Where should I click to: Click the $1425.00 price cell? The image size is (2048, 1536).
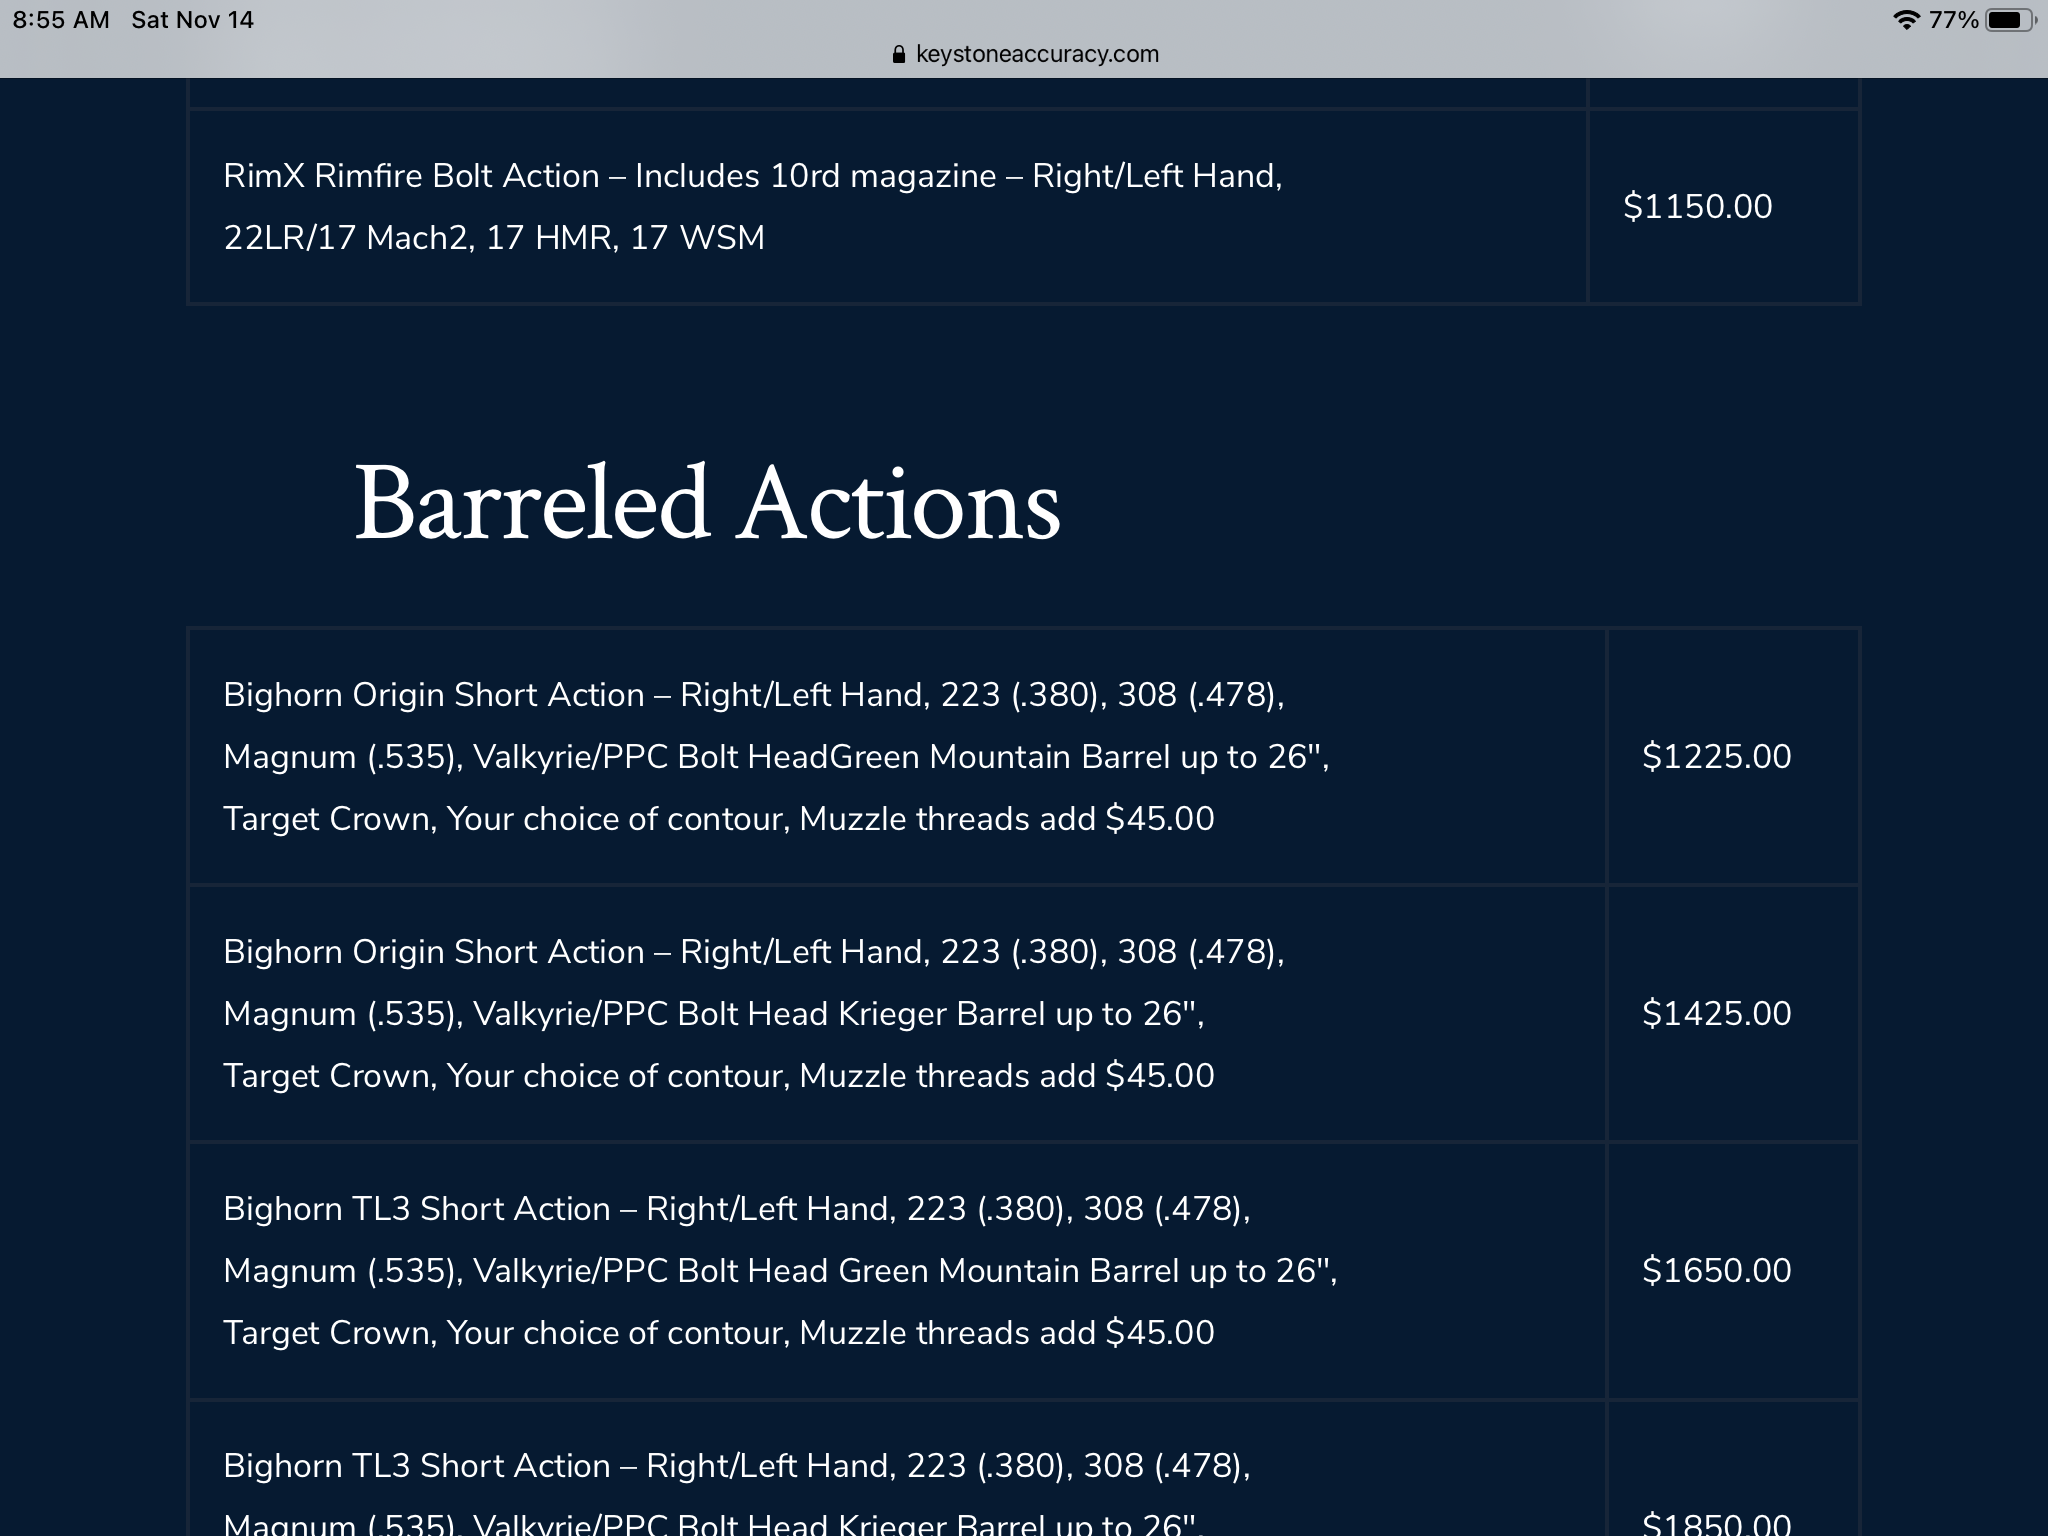tap(1716, 1014)
